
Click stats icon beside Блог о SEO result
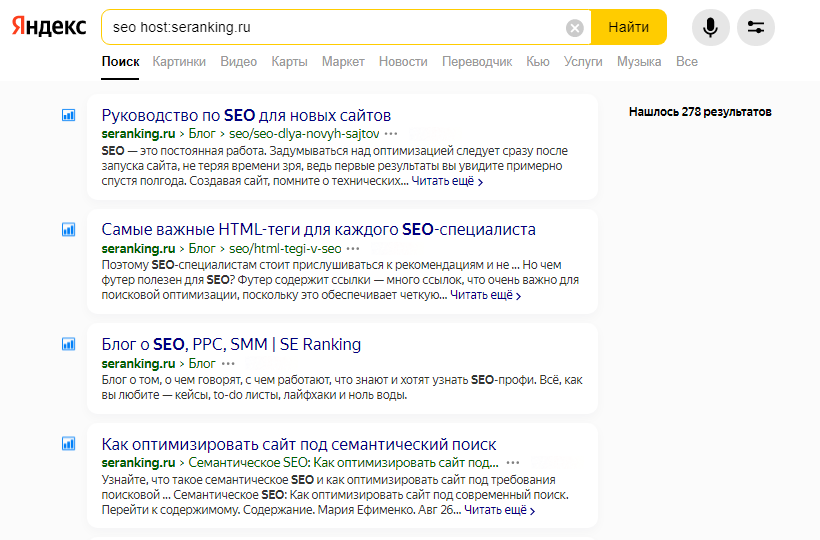69,344
